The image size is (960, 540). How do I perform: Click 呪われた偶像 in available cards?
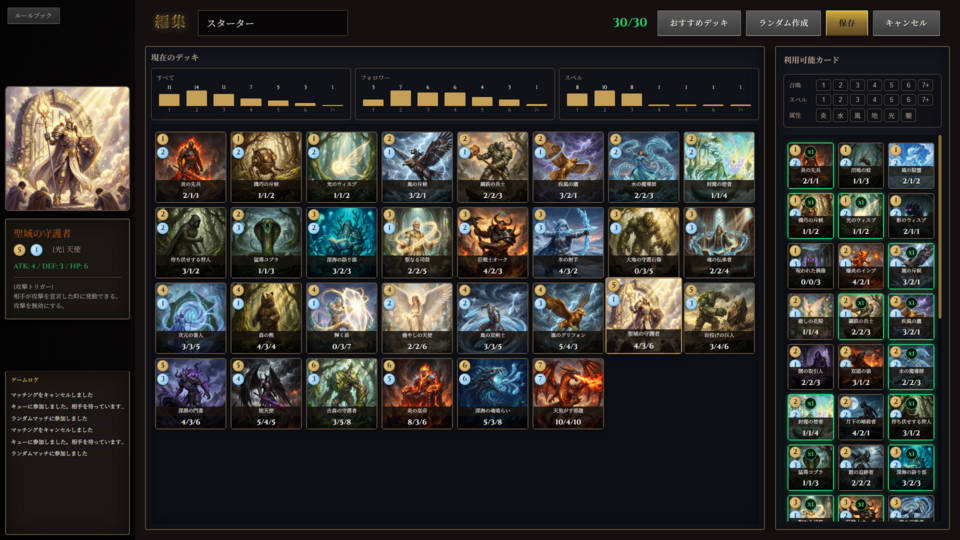coord(810,267)
